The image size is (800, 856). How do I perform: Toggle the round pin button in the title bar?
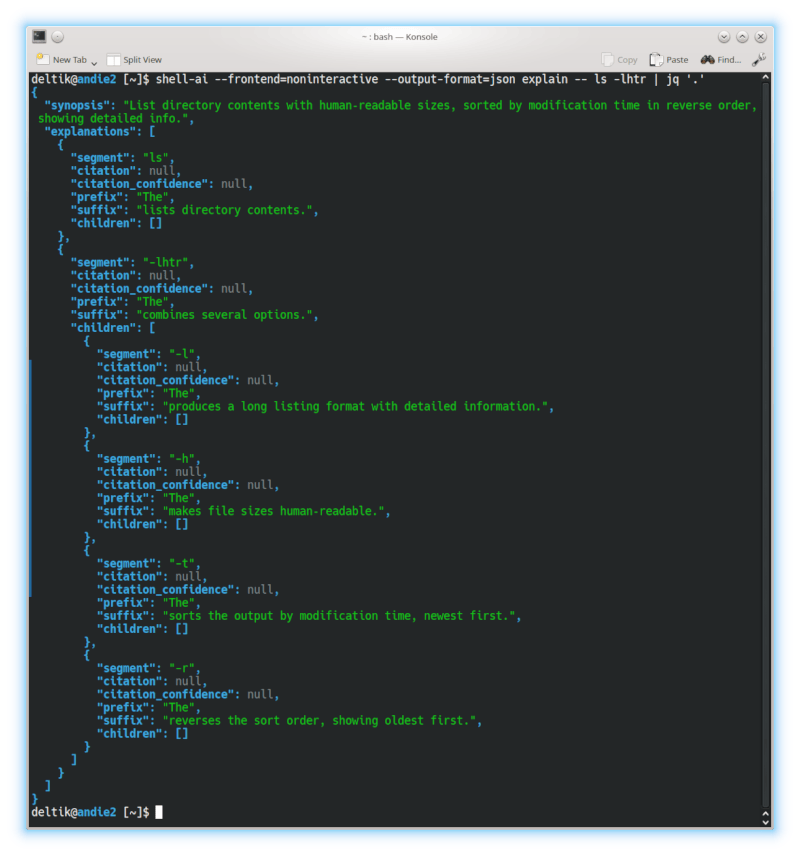pyautogui.click(x=56, y=37)
